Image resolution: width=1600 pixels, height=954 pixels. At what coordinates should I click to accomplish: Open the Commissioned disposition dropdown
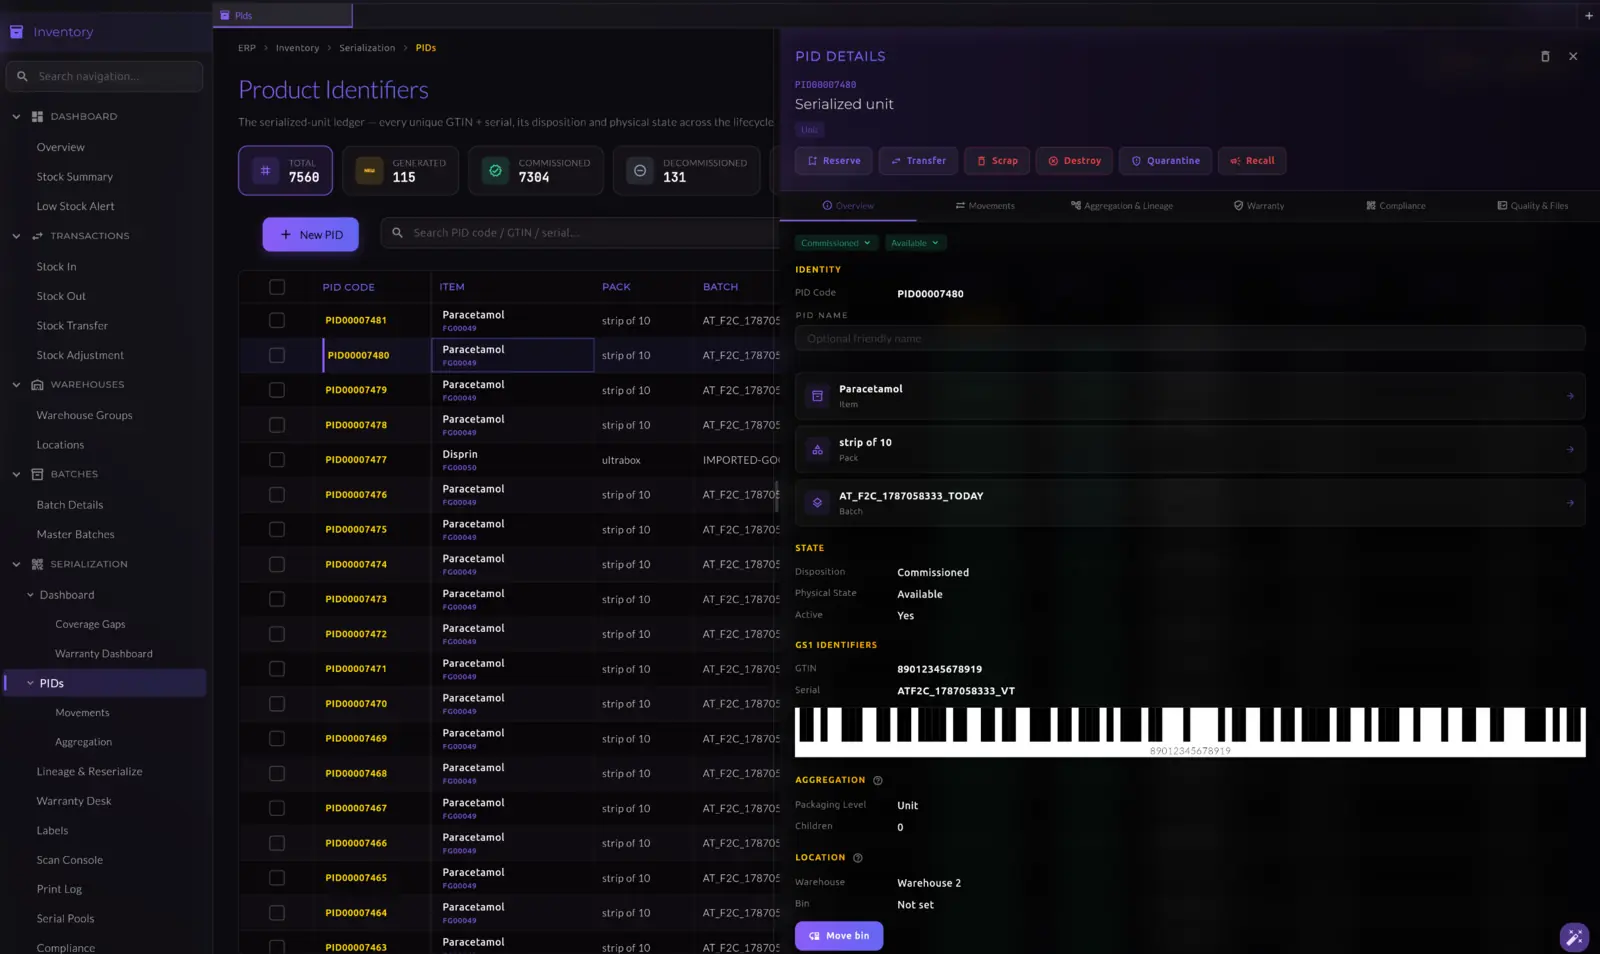coord(836,243)
